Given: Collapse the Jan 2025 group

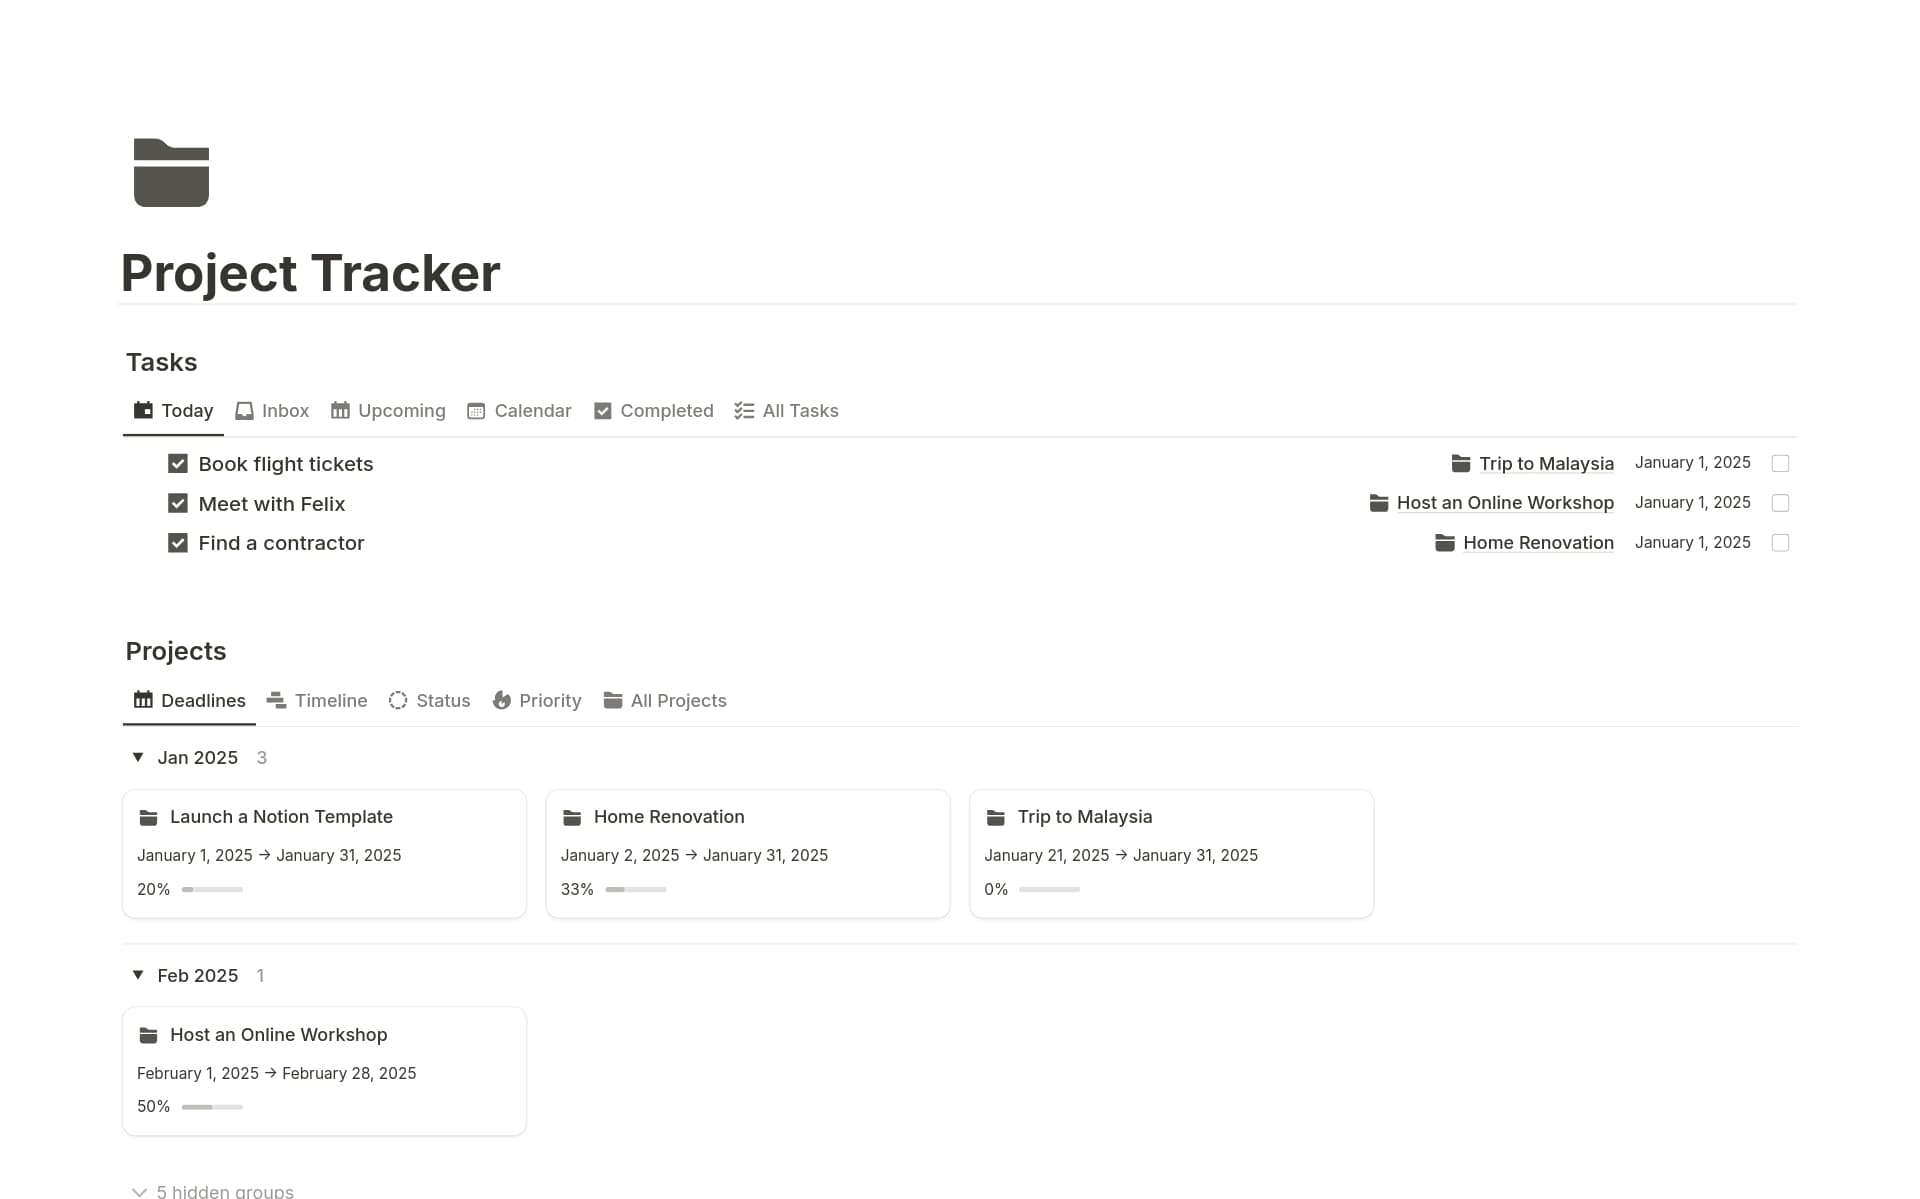Looking at the screenshot, I should [138, 757].
